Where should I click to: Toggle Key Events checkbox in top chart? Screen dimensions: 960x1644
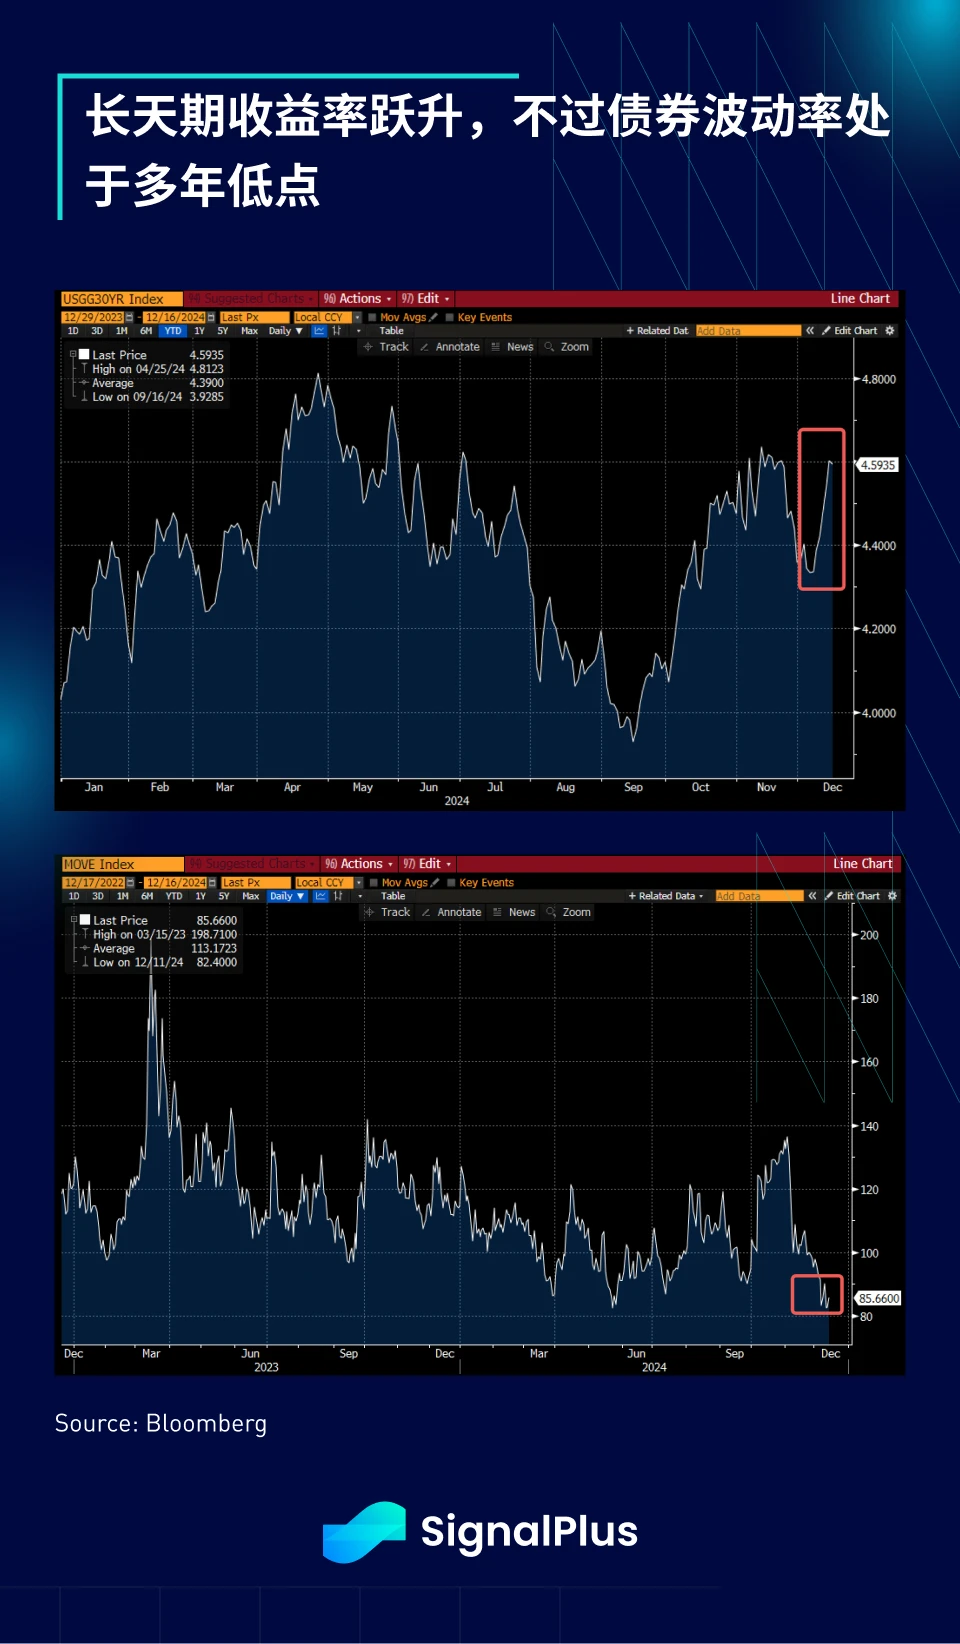point(449,318)
